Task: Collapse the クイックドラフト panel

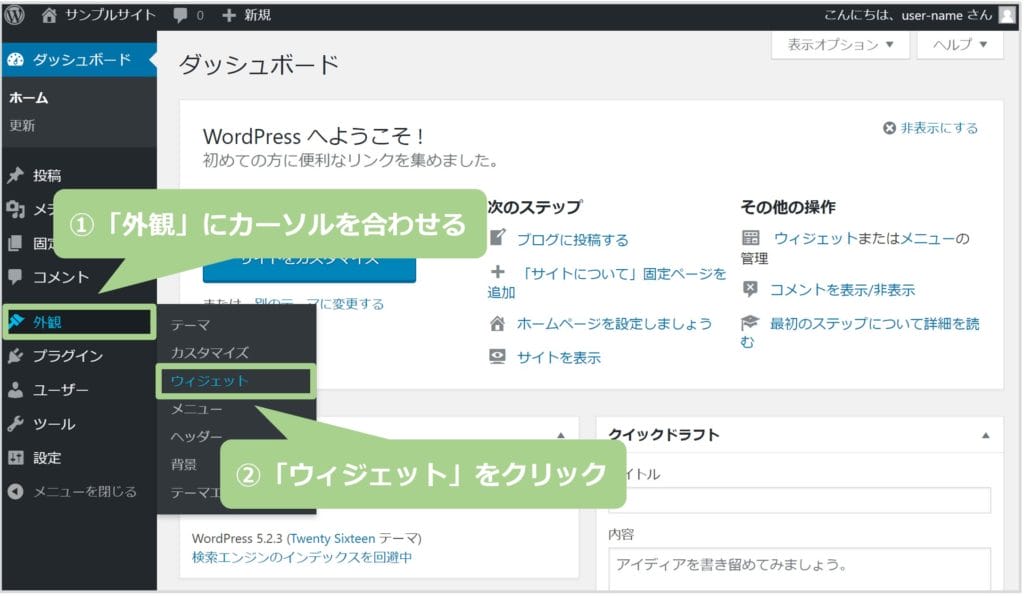Action: click(x=985, y=435)
